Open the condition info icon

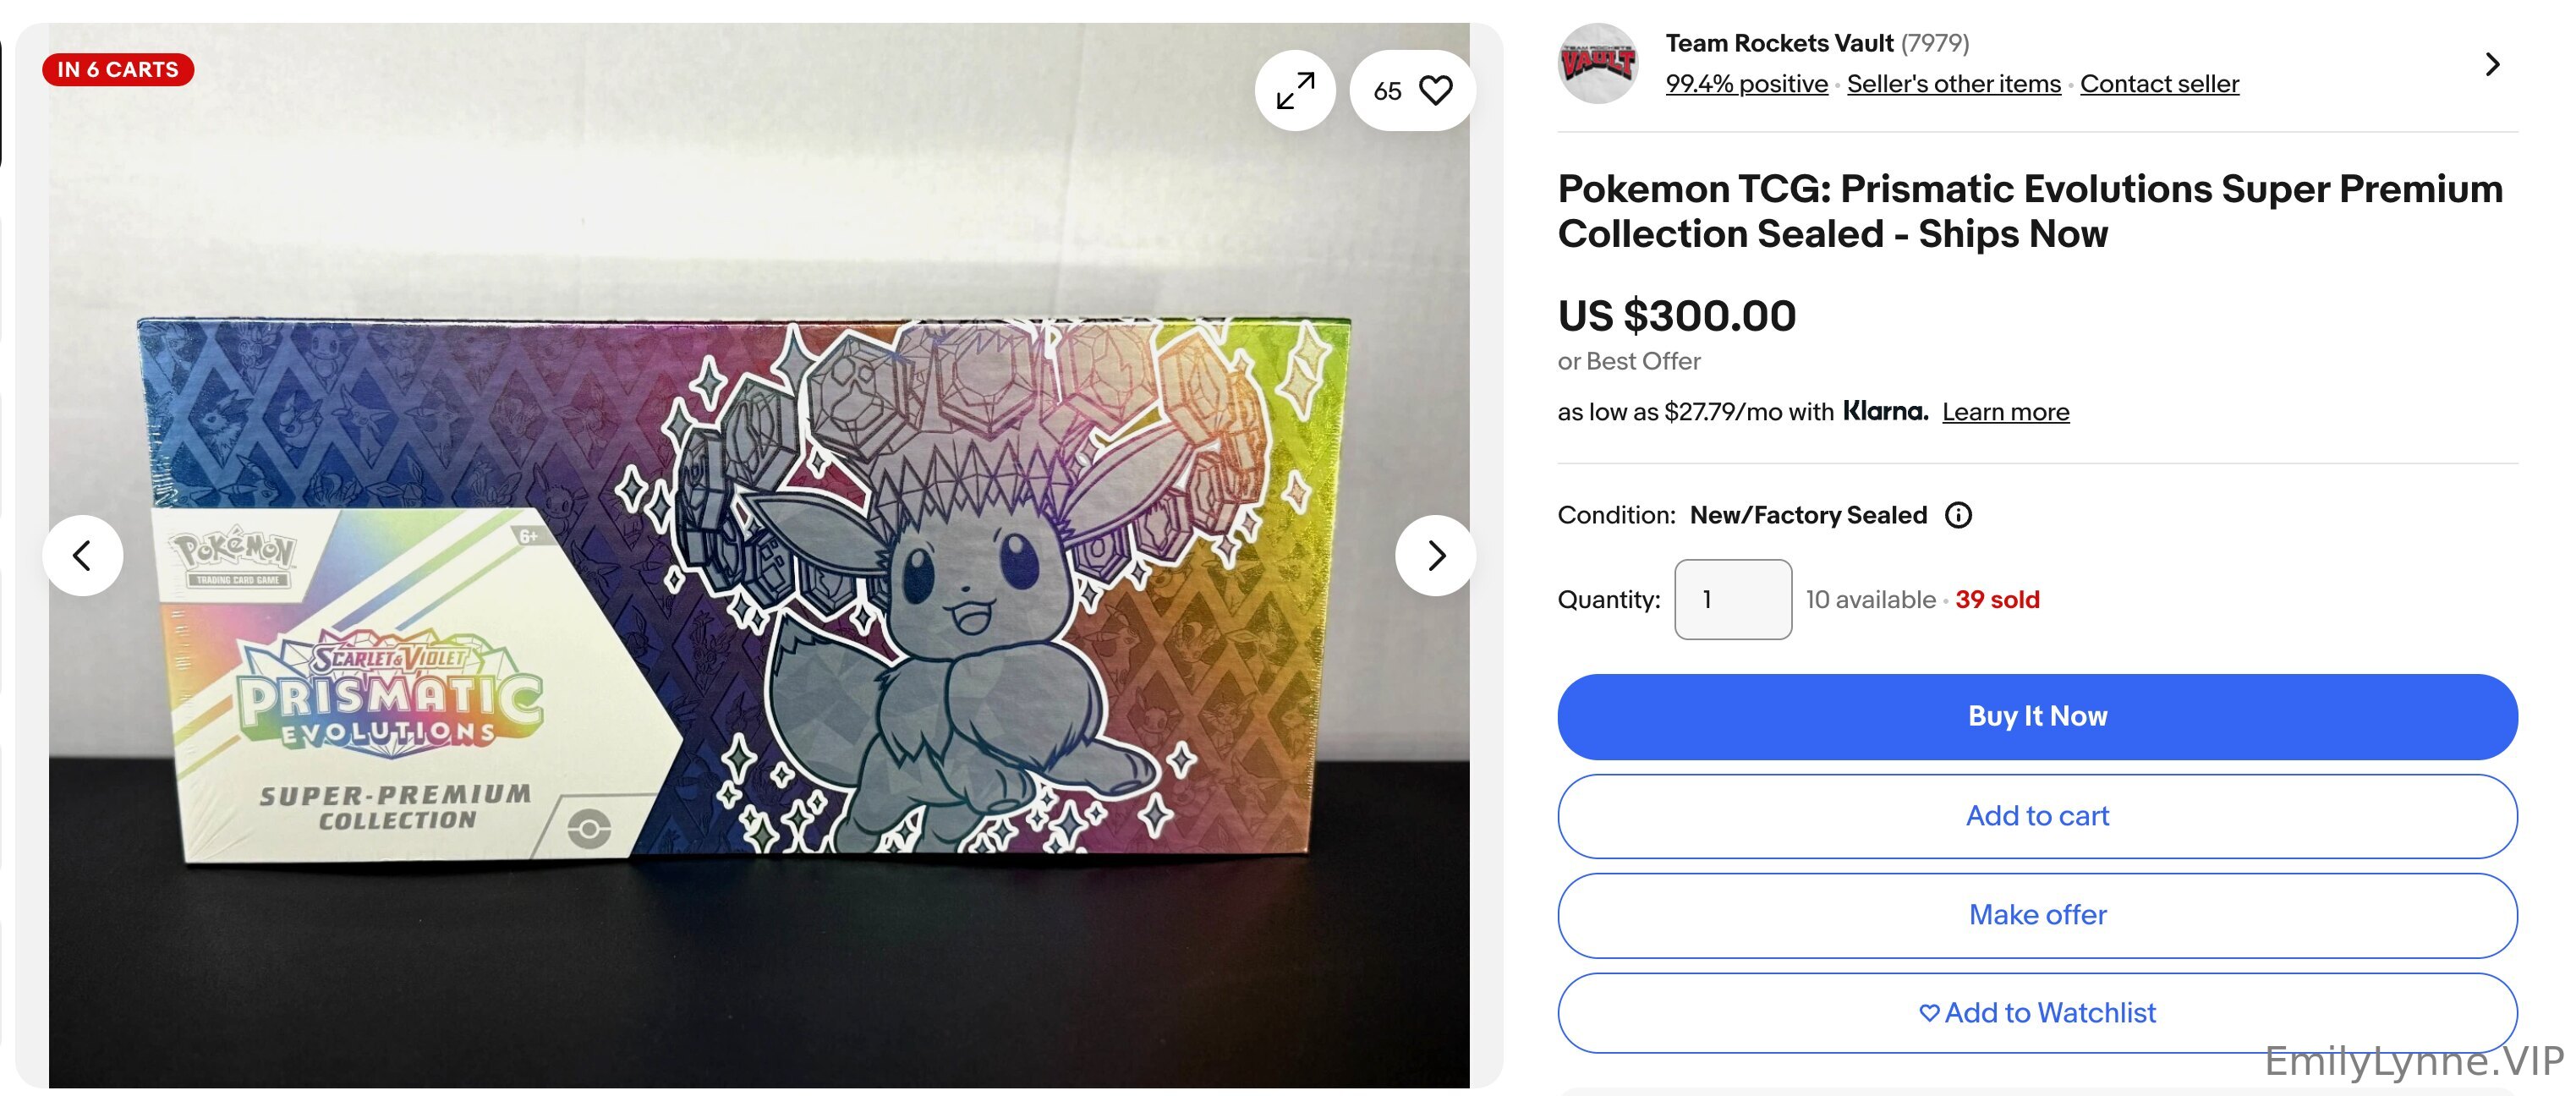click(x=1958, y=515)
